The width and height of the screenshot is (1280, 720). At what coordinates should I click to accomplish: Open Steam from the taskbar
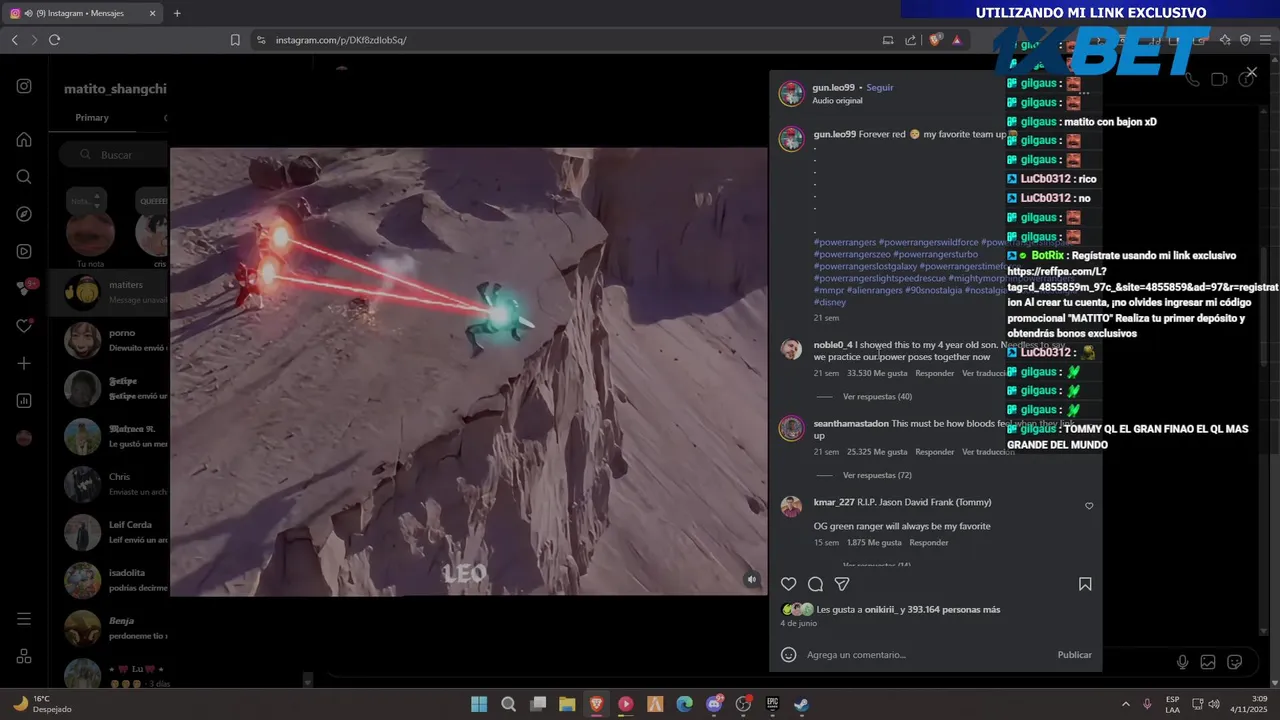click(801, 704)
